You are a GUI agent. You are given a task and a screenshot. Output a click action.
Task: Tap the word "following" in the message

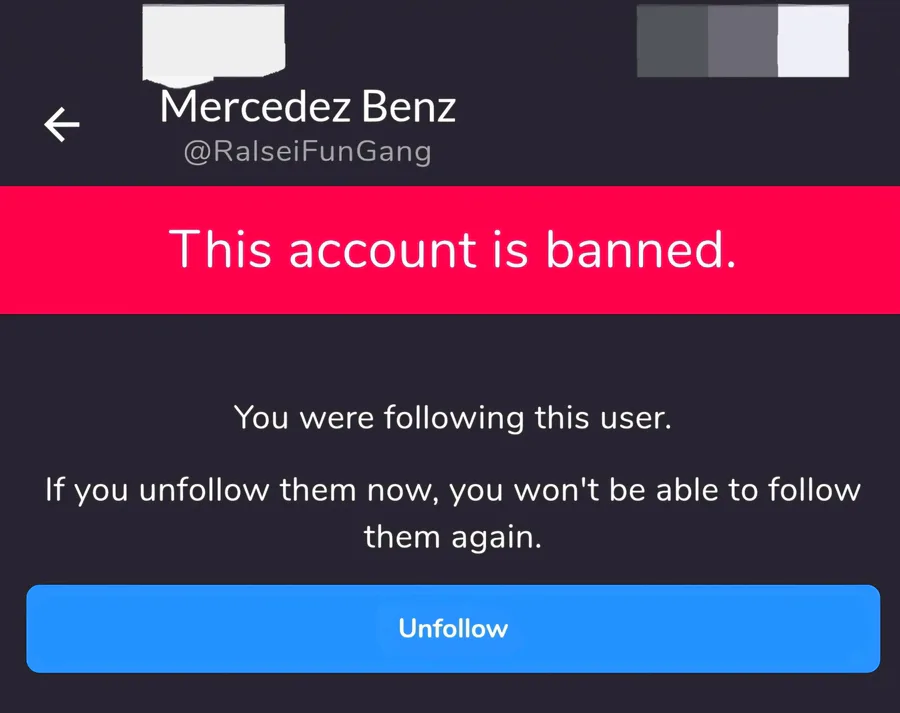454,417
